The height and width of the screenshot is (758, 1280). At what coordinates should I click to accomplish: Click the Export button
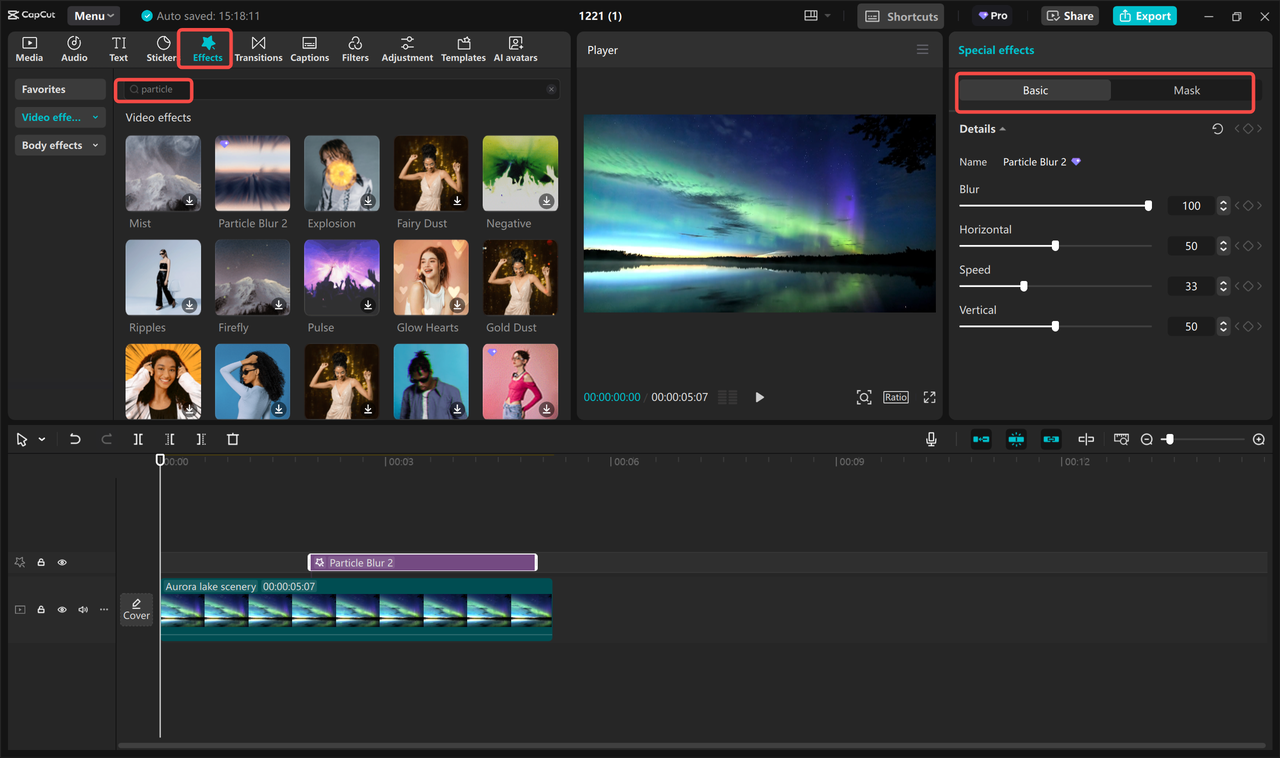[x=1145, y=16]
